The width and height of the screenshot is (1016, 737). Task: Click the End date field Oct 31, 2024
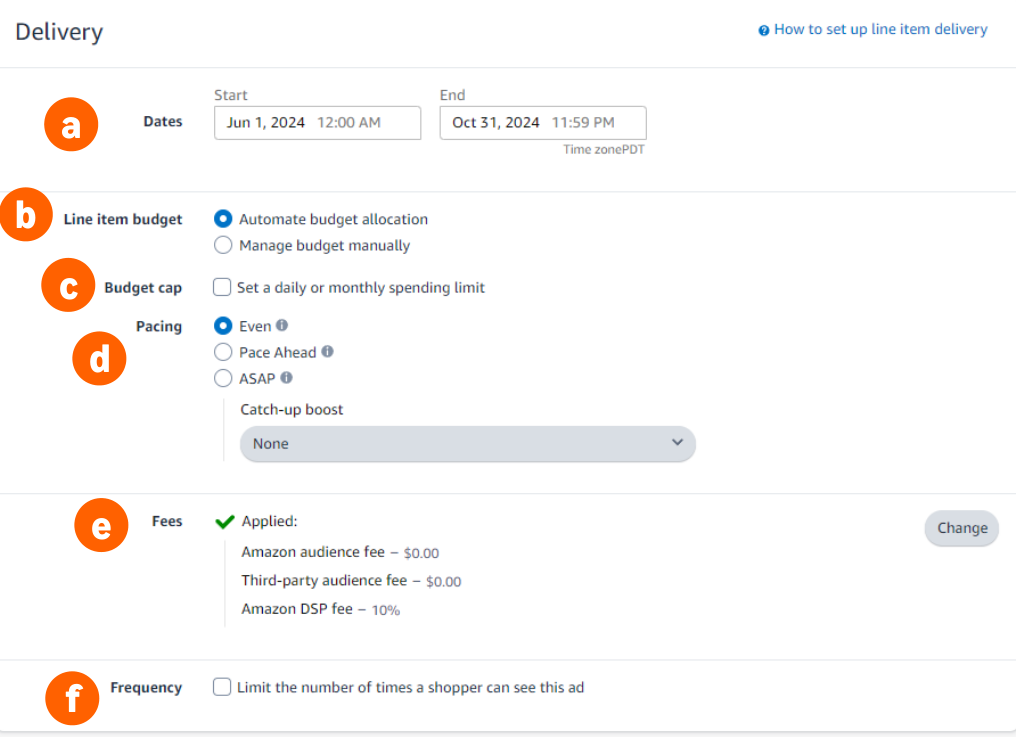pyautogui.click(x=543, y=123)
